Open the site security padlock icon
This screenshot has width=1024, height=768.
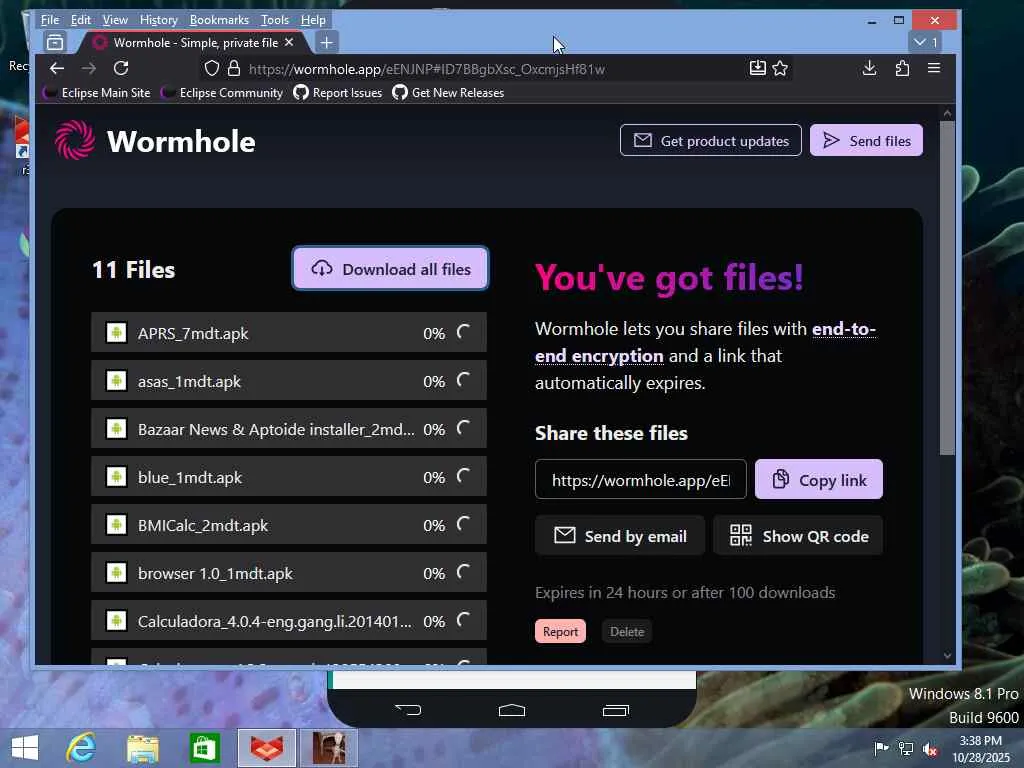(234, 69)
